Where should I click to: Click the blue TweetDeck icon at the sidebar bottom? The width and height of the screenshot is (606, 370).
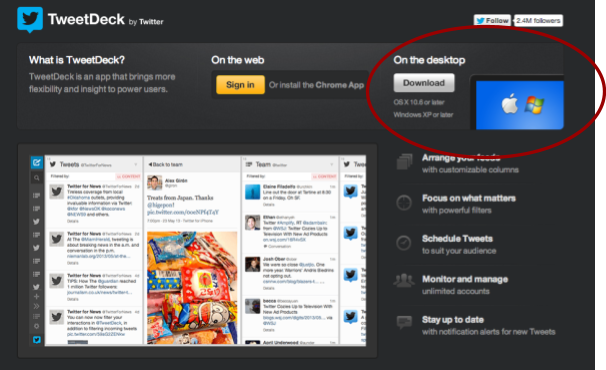36,339
